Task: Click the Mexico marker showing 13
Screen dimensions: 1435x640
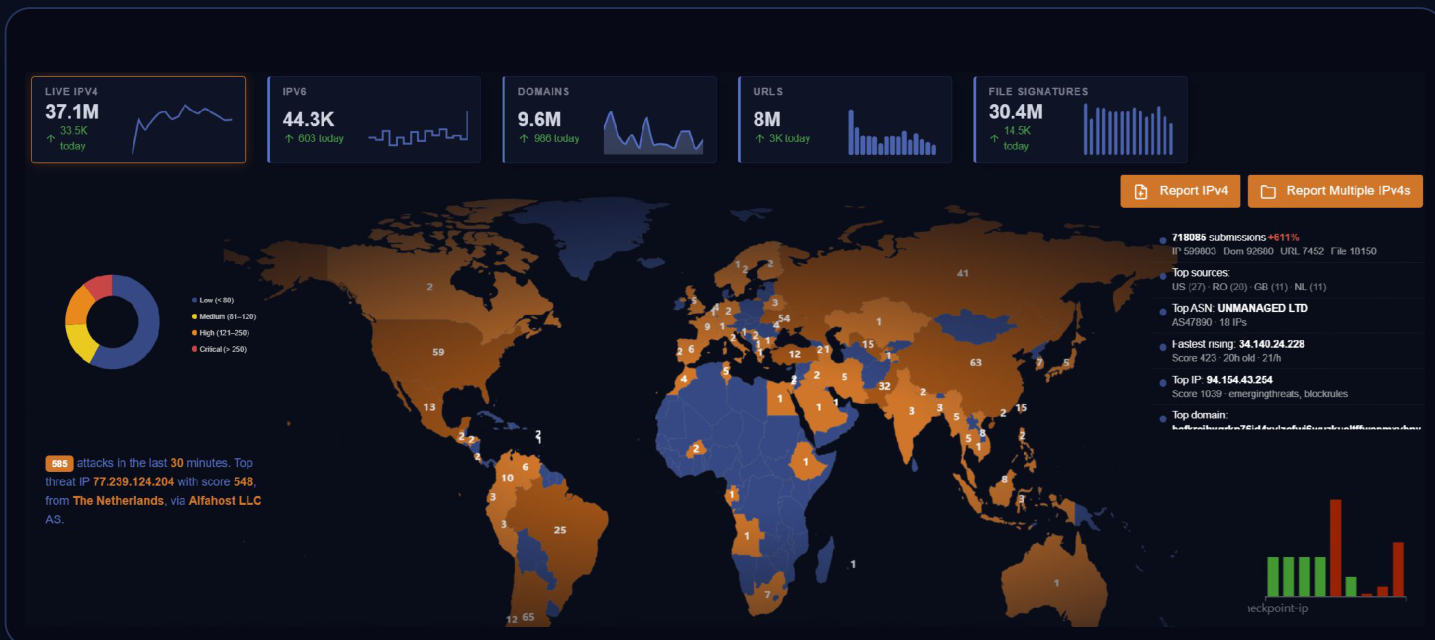Action: pyautogui.click(x=430, y=407)
